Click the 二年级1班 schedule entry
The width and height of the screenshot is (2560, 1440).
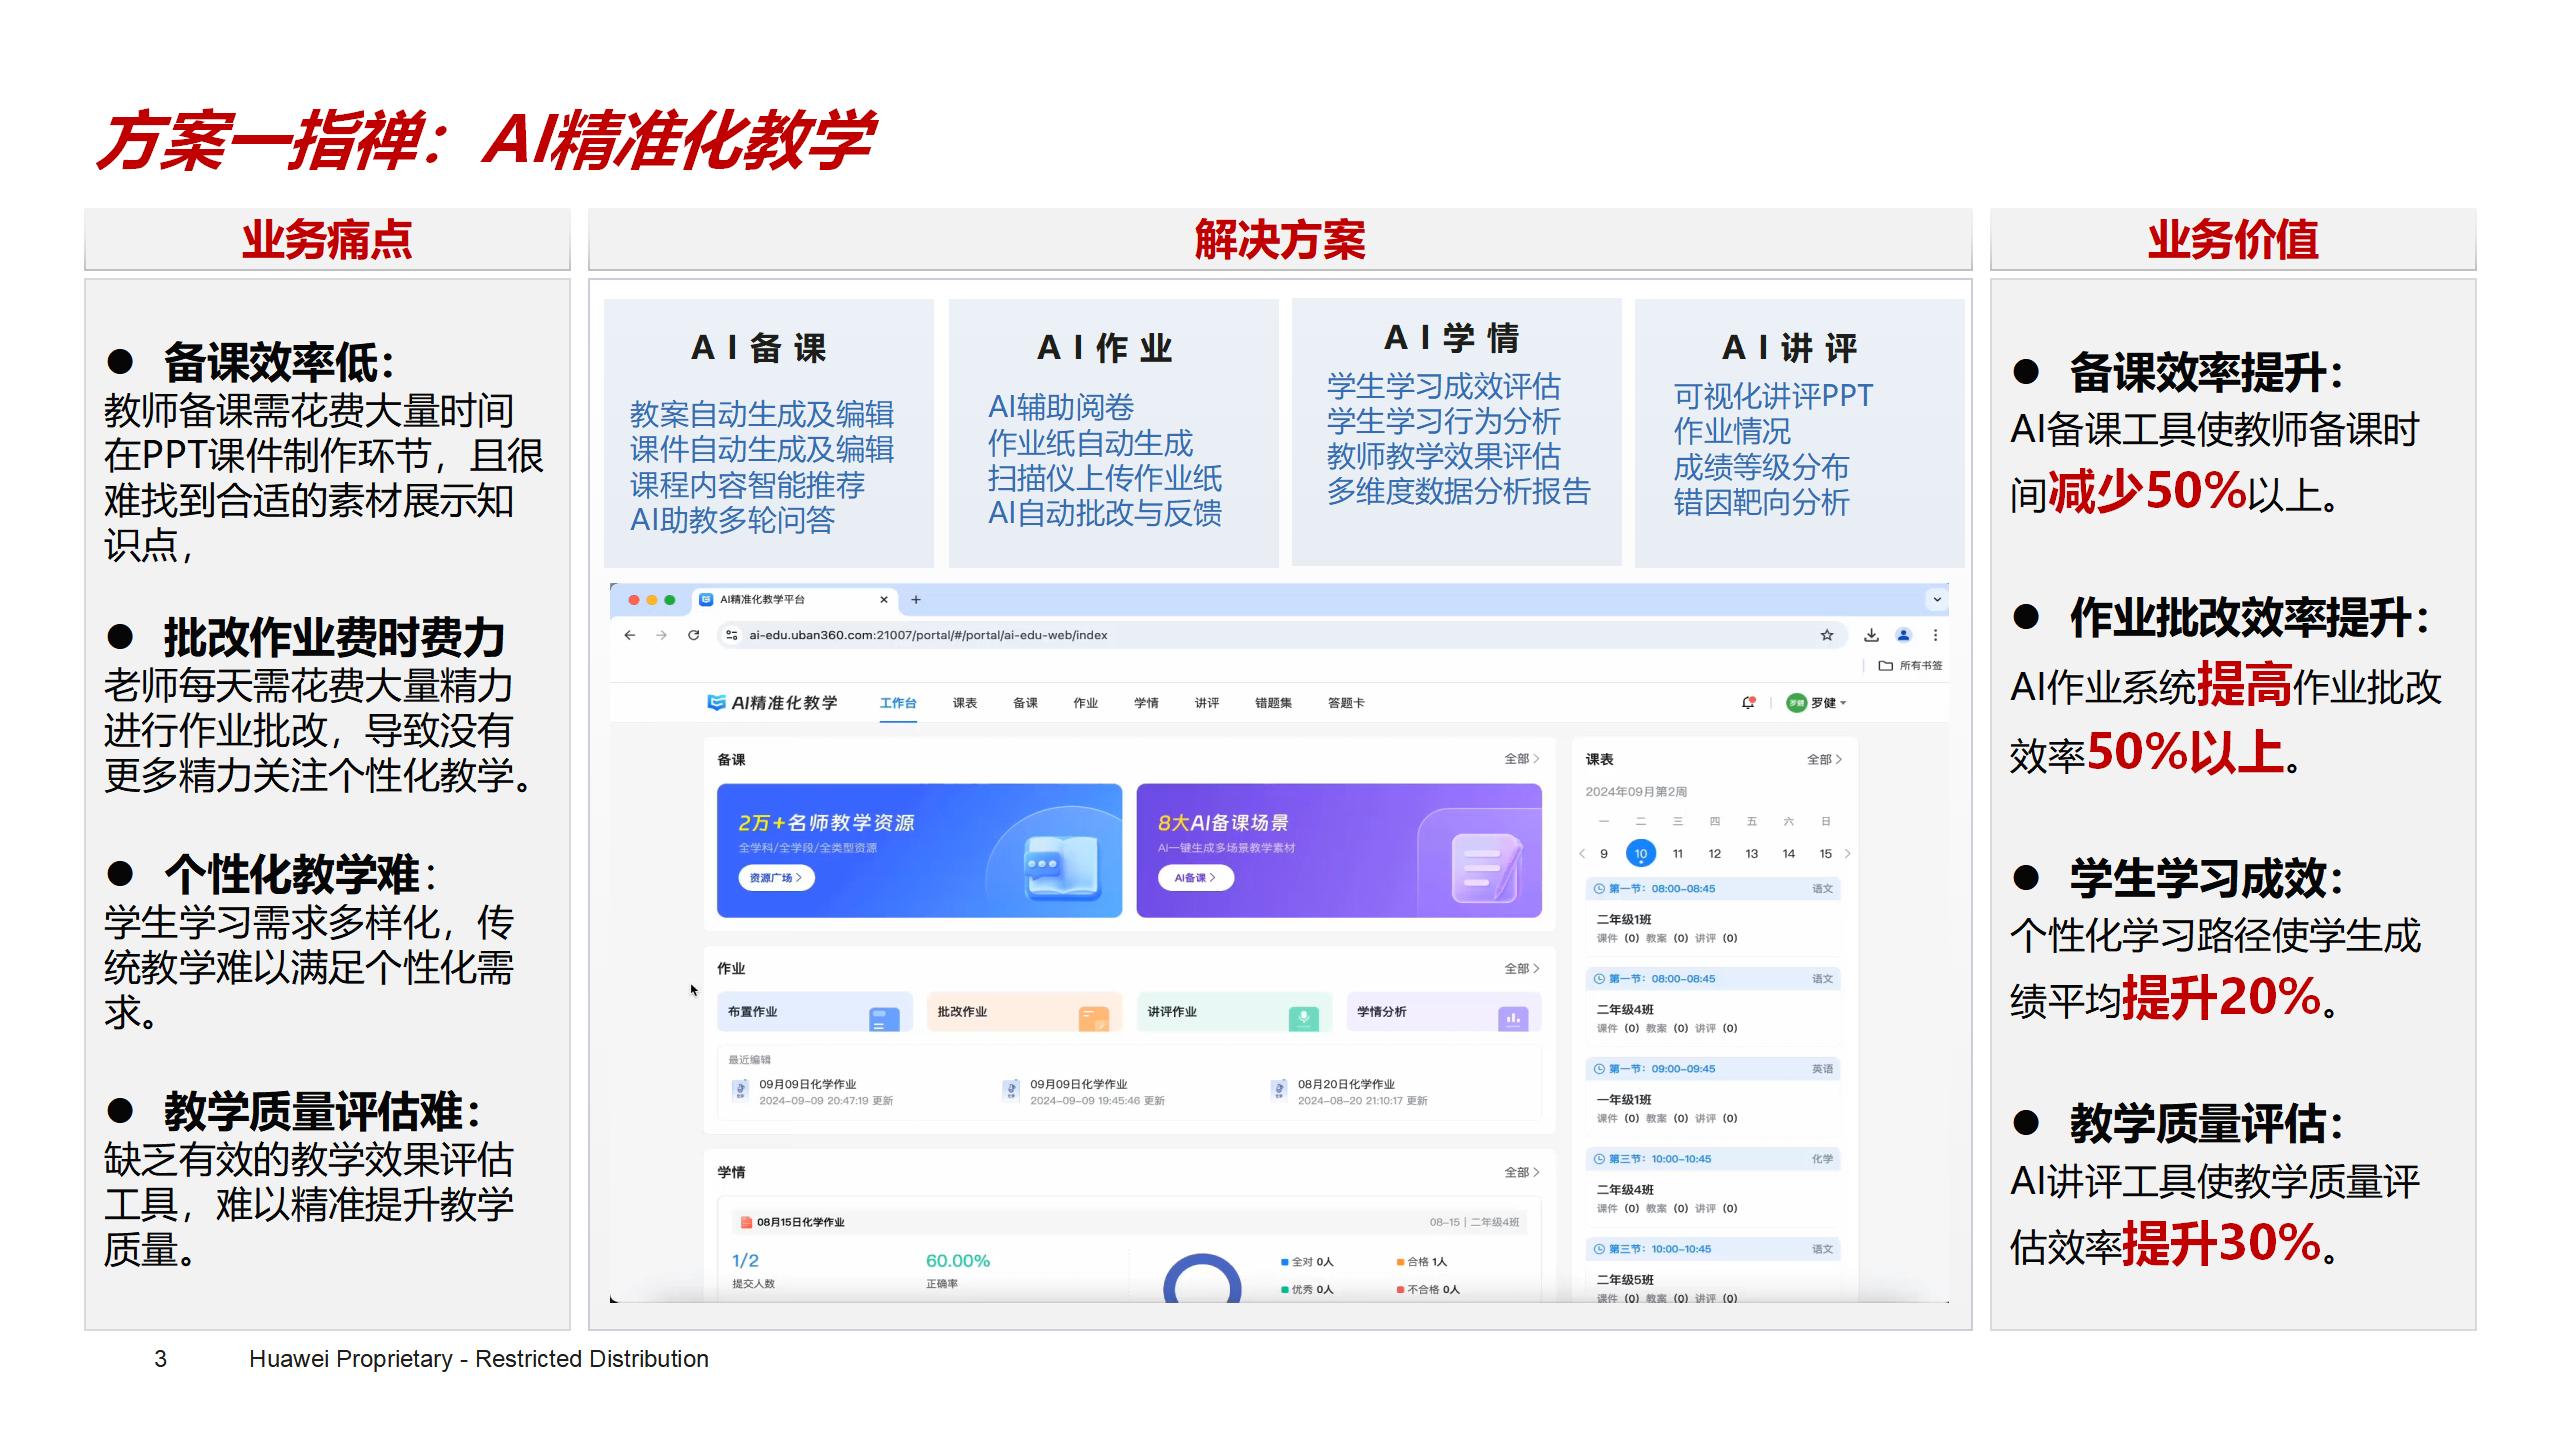click(1712, 928)
